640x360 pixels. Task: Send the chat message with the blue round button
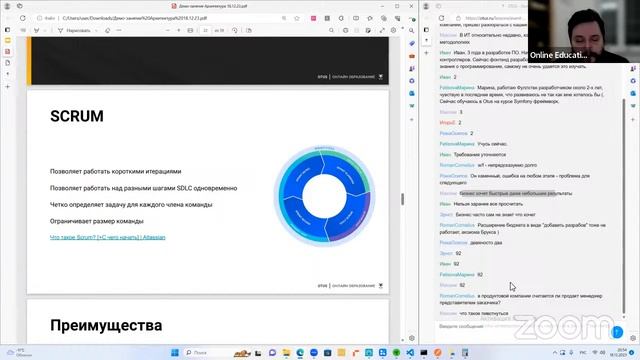tap(617, 332)
